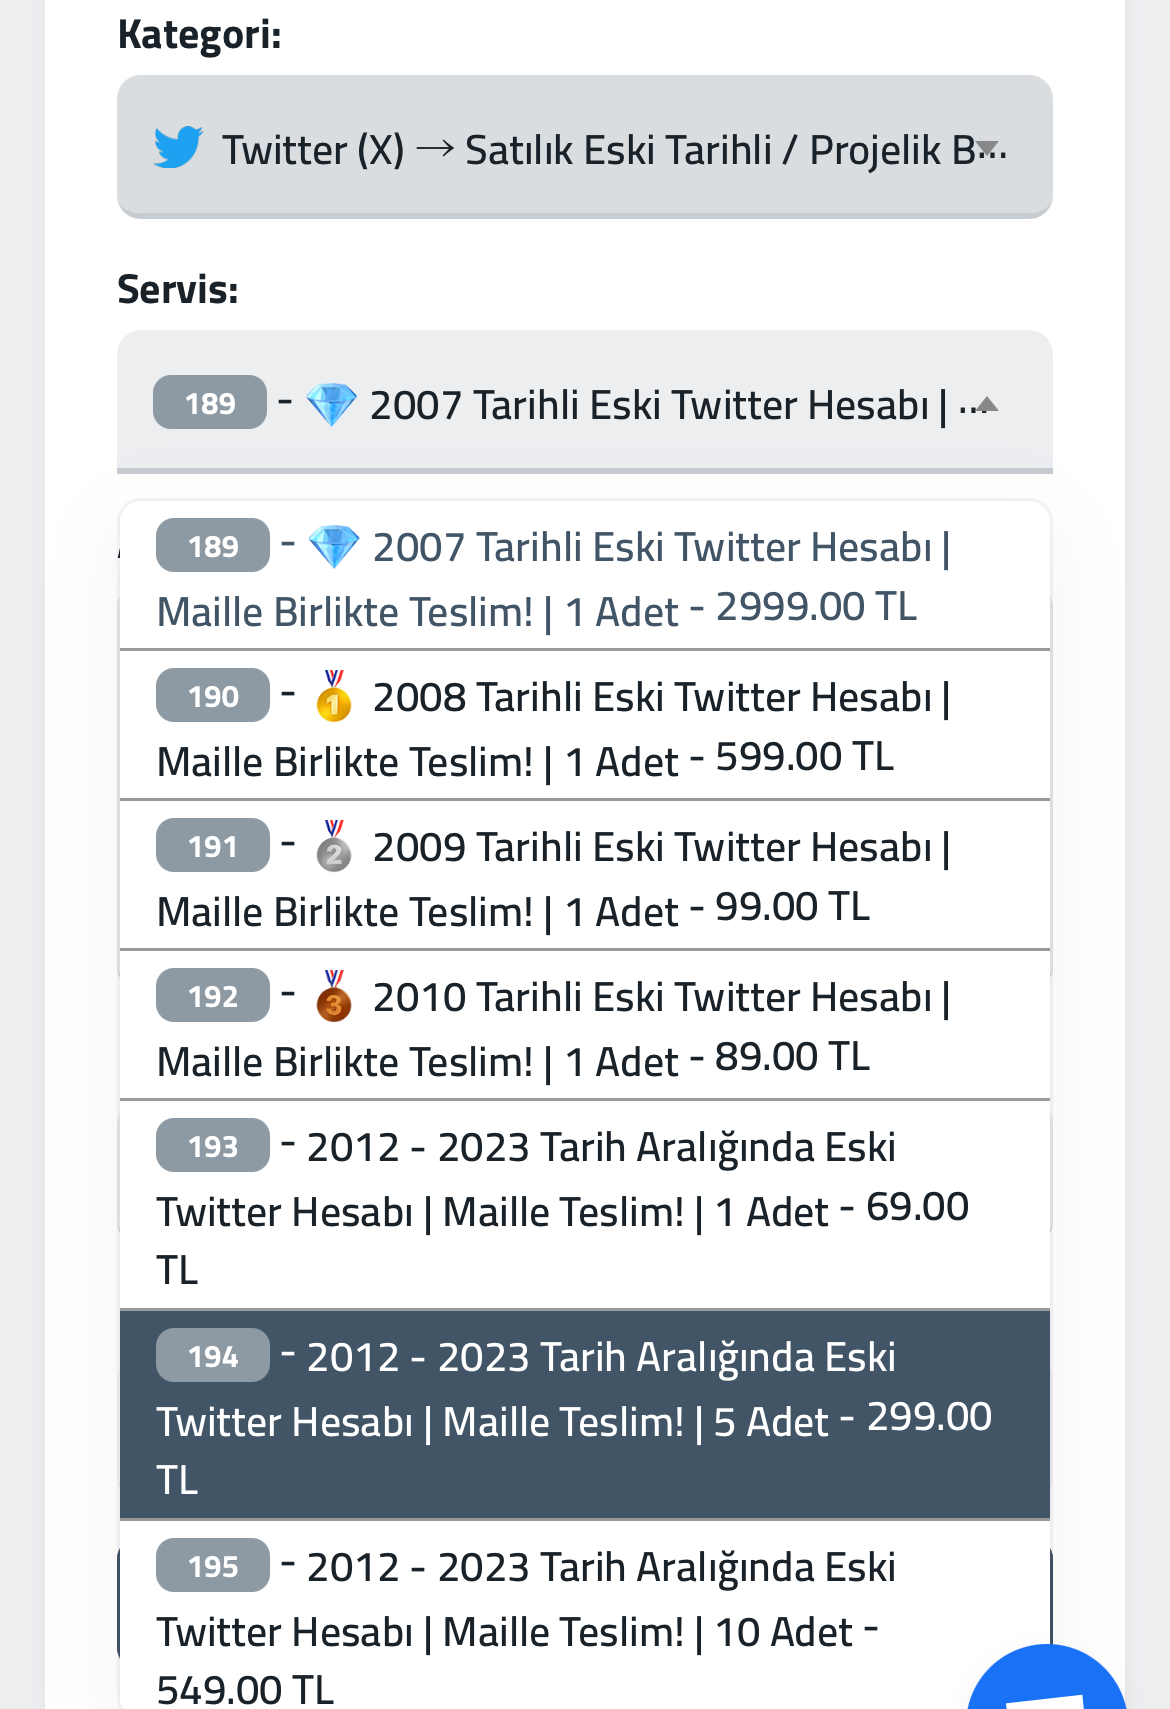This screenshot has width=1170, height=1709.
Task: Collapse the Servis dropdown via up arrow
Action: [x=987, y=405]
